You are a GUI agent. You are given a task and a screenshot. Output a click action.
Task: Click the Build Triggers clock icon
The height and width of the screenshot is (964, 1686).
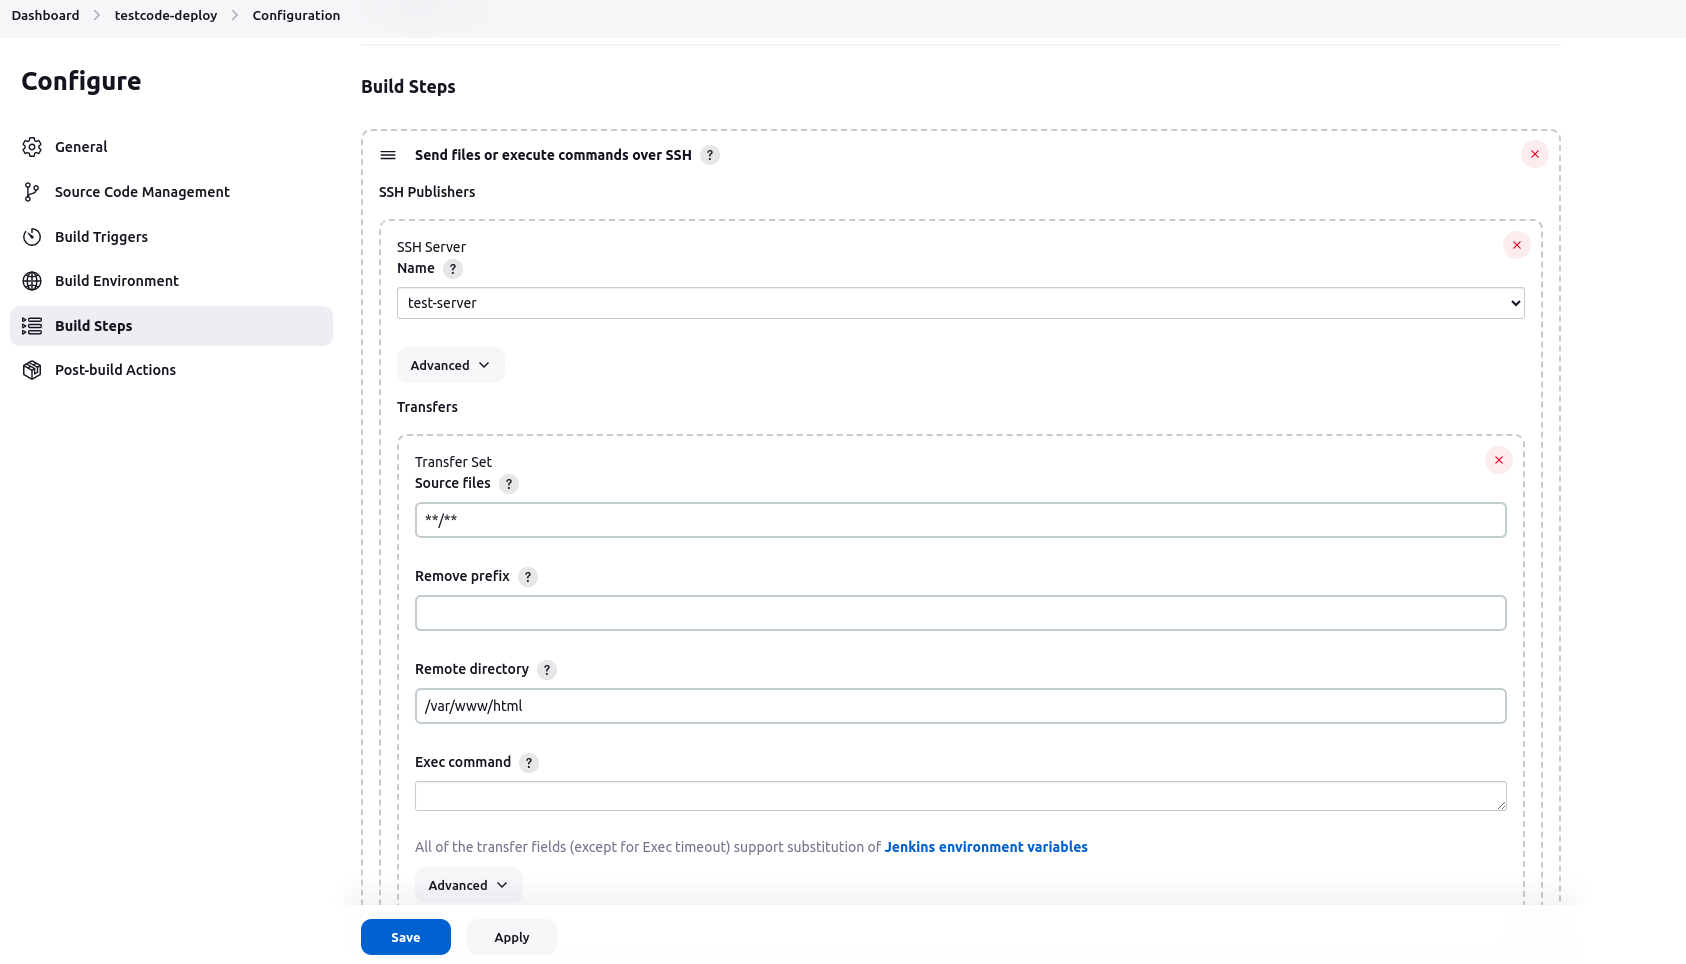point(32,237)
